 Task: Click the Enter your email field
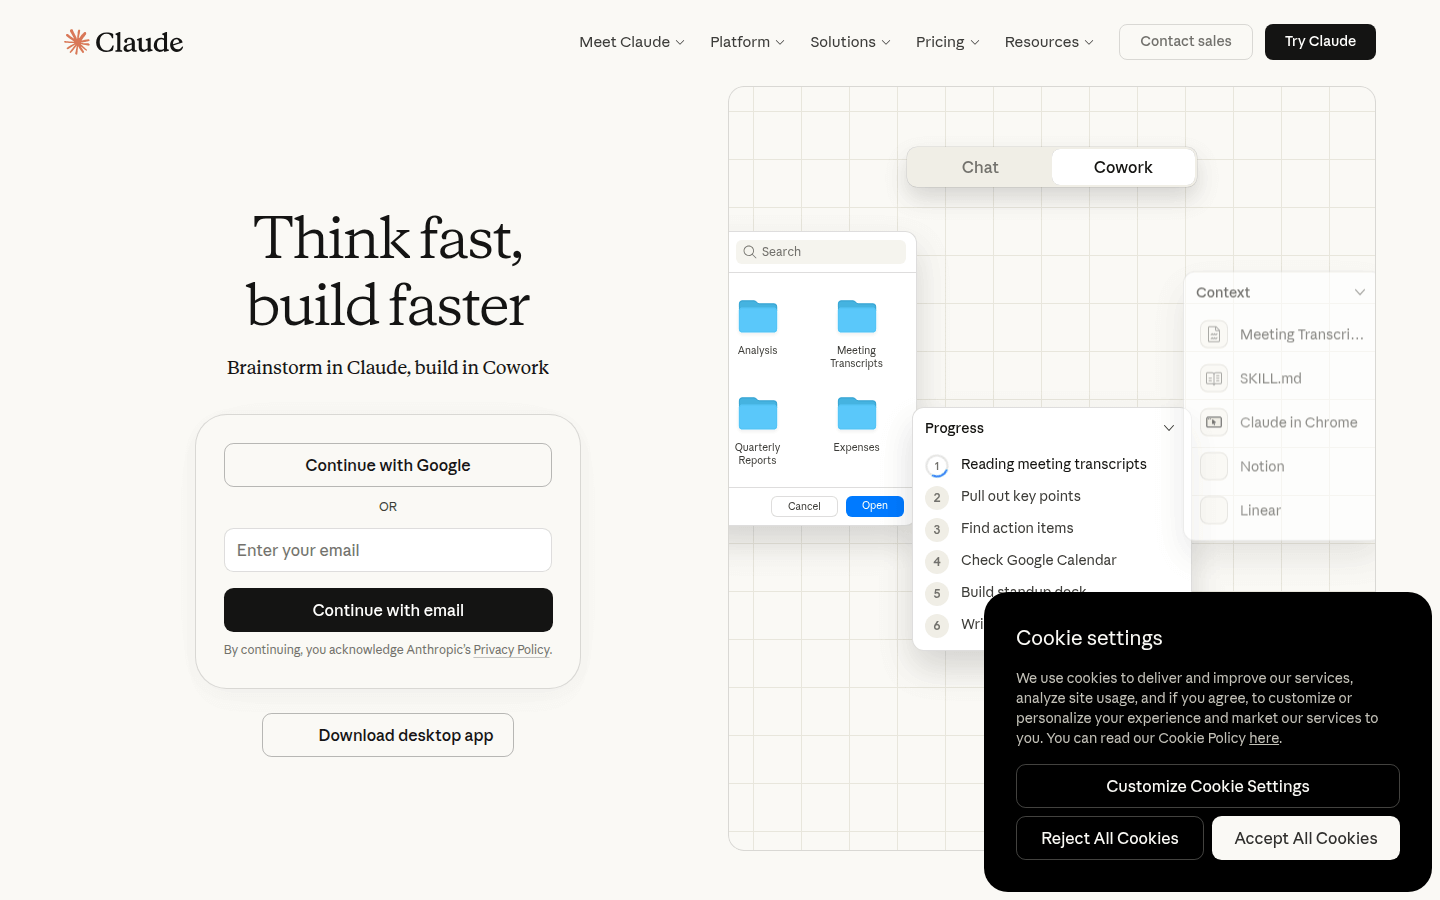pyautogui.click(x=388, y=550)
